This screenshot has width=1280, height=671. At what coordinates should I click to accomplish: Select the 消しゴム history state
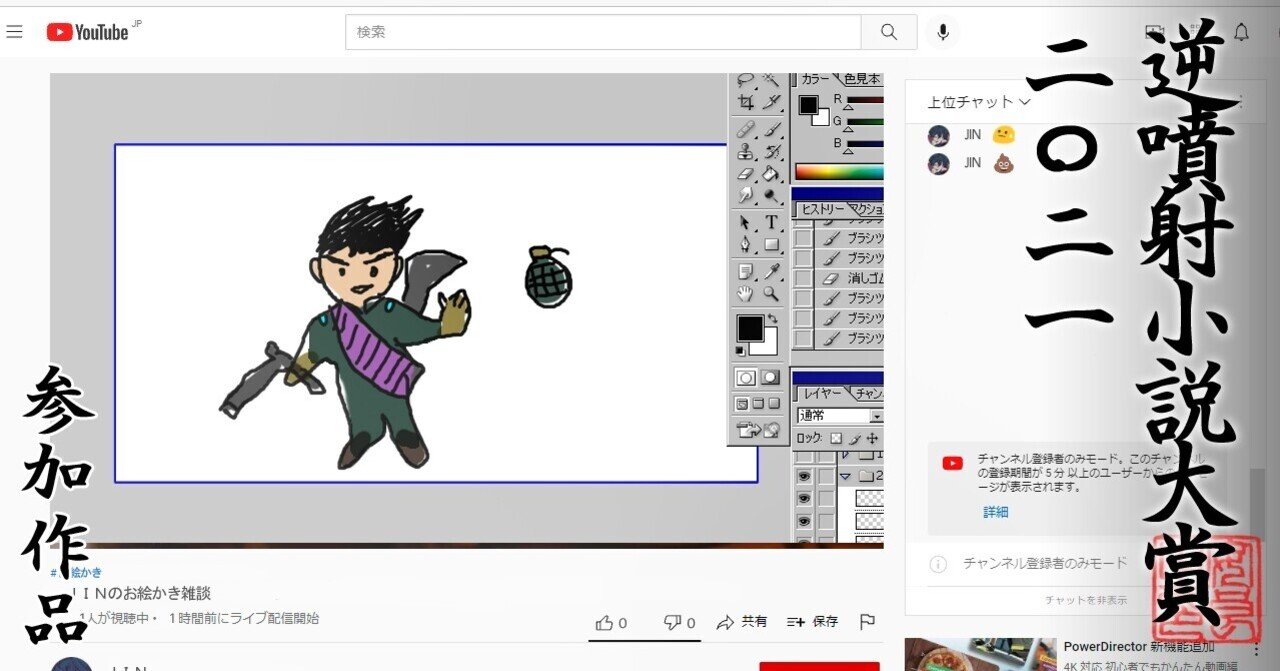[850, 278]
